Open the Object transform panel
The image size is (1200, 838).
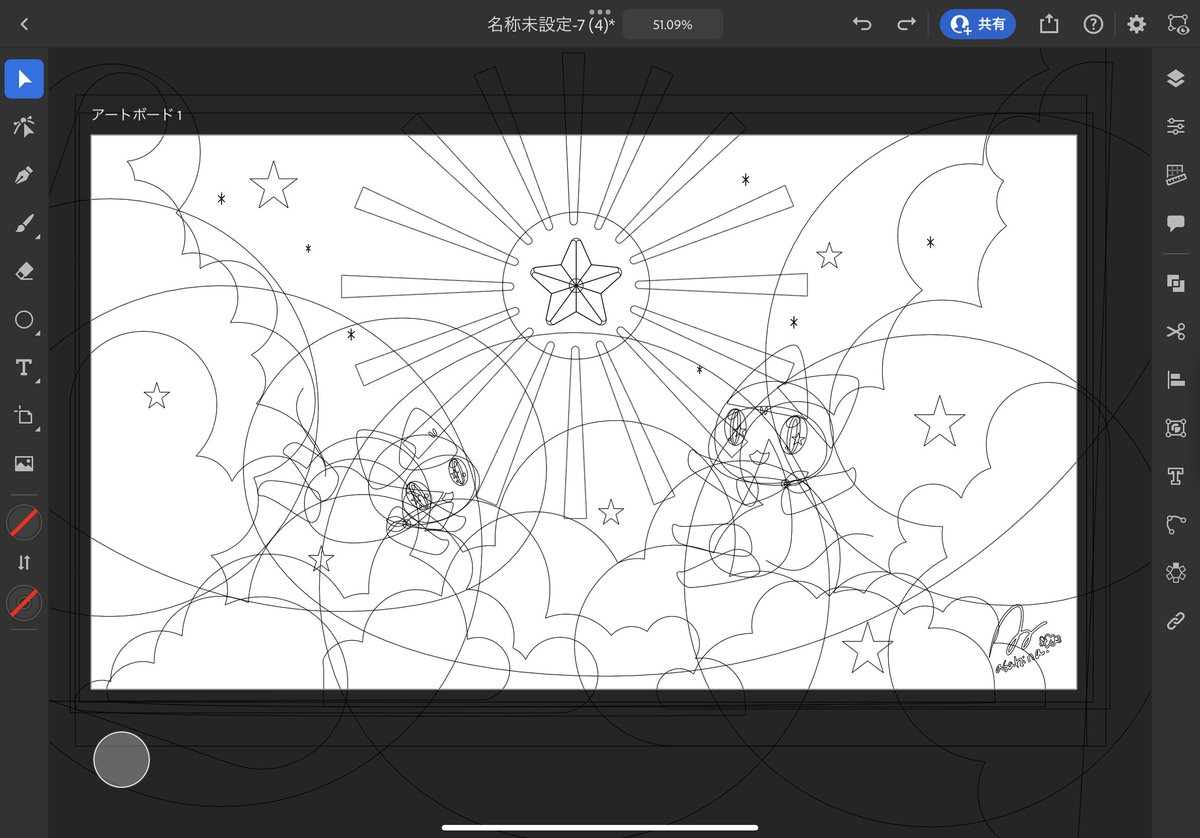tap(1176, 427)
